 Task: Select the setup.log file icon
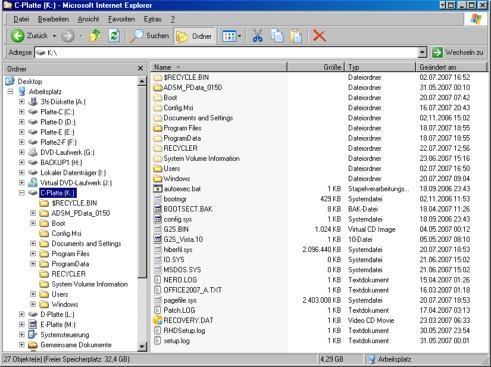(157, 341)
